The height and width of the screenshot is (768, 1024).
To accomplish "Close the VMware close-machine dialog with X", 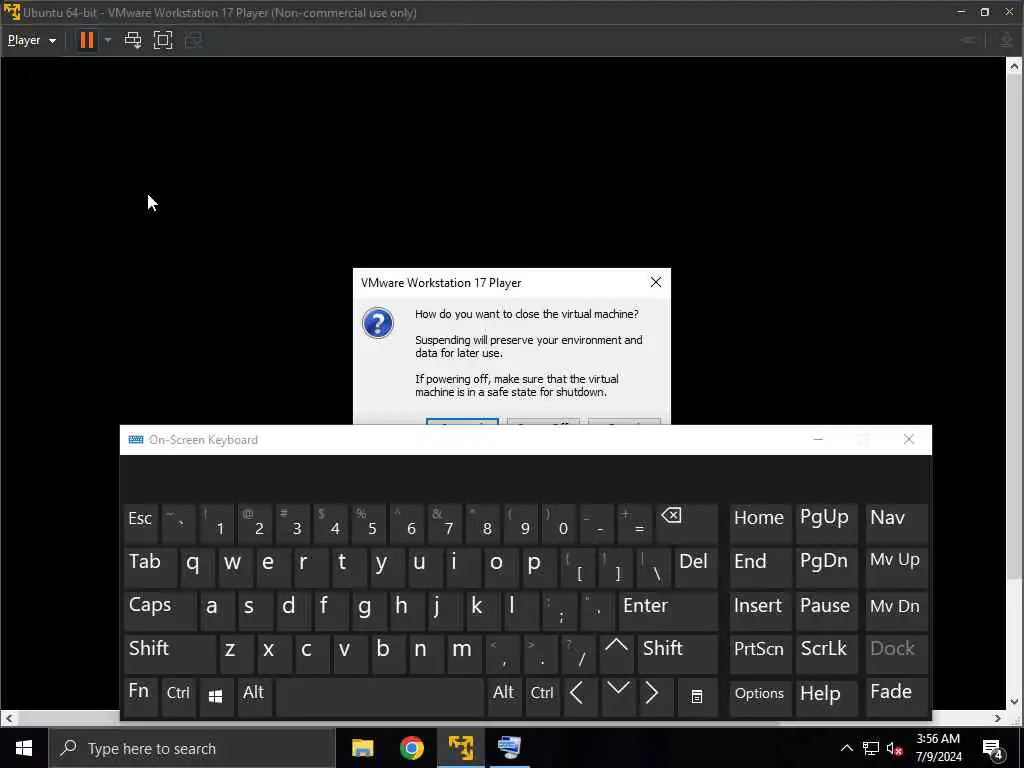I will click(656, 282).
